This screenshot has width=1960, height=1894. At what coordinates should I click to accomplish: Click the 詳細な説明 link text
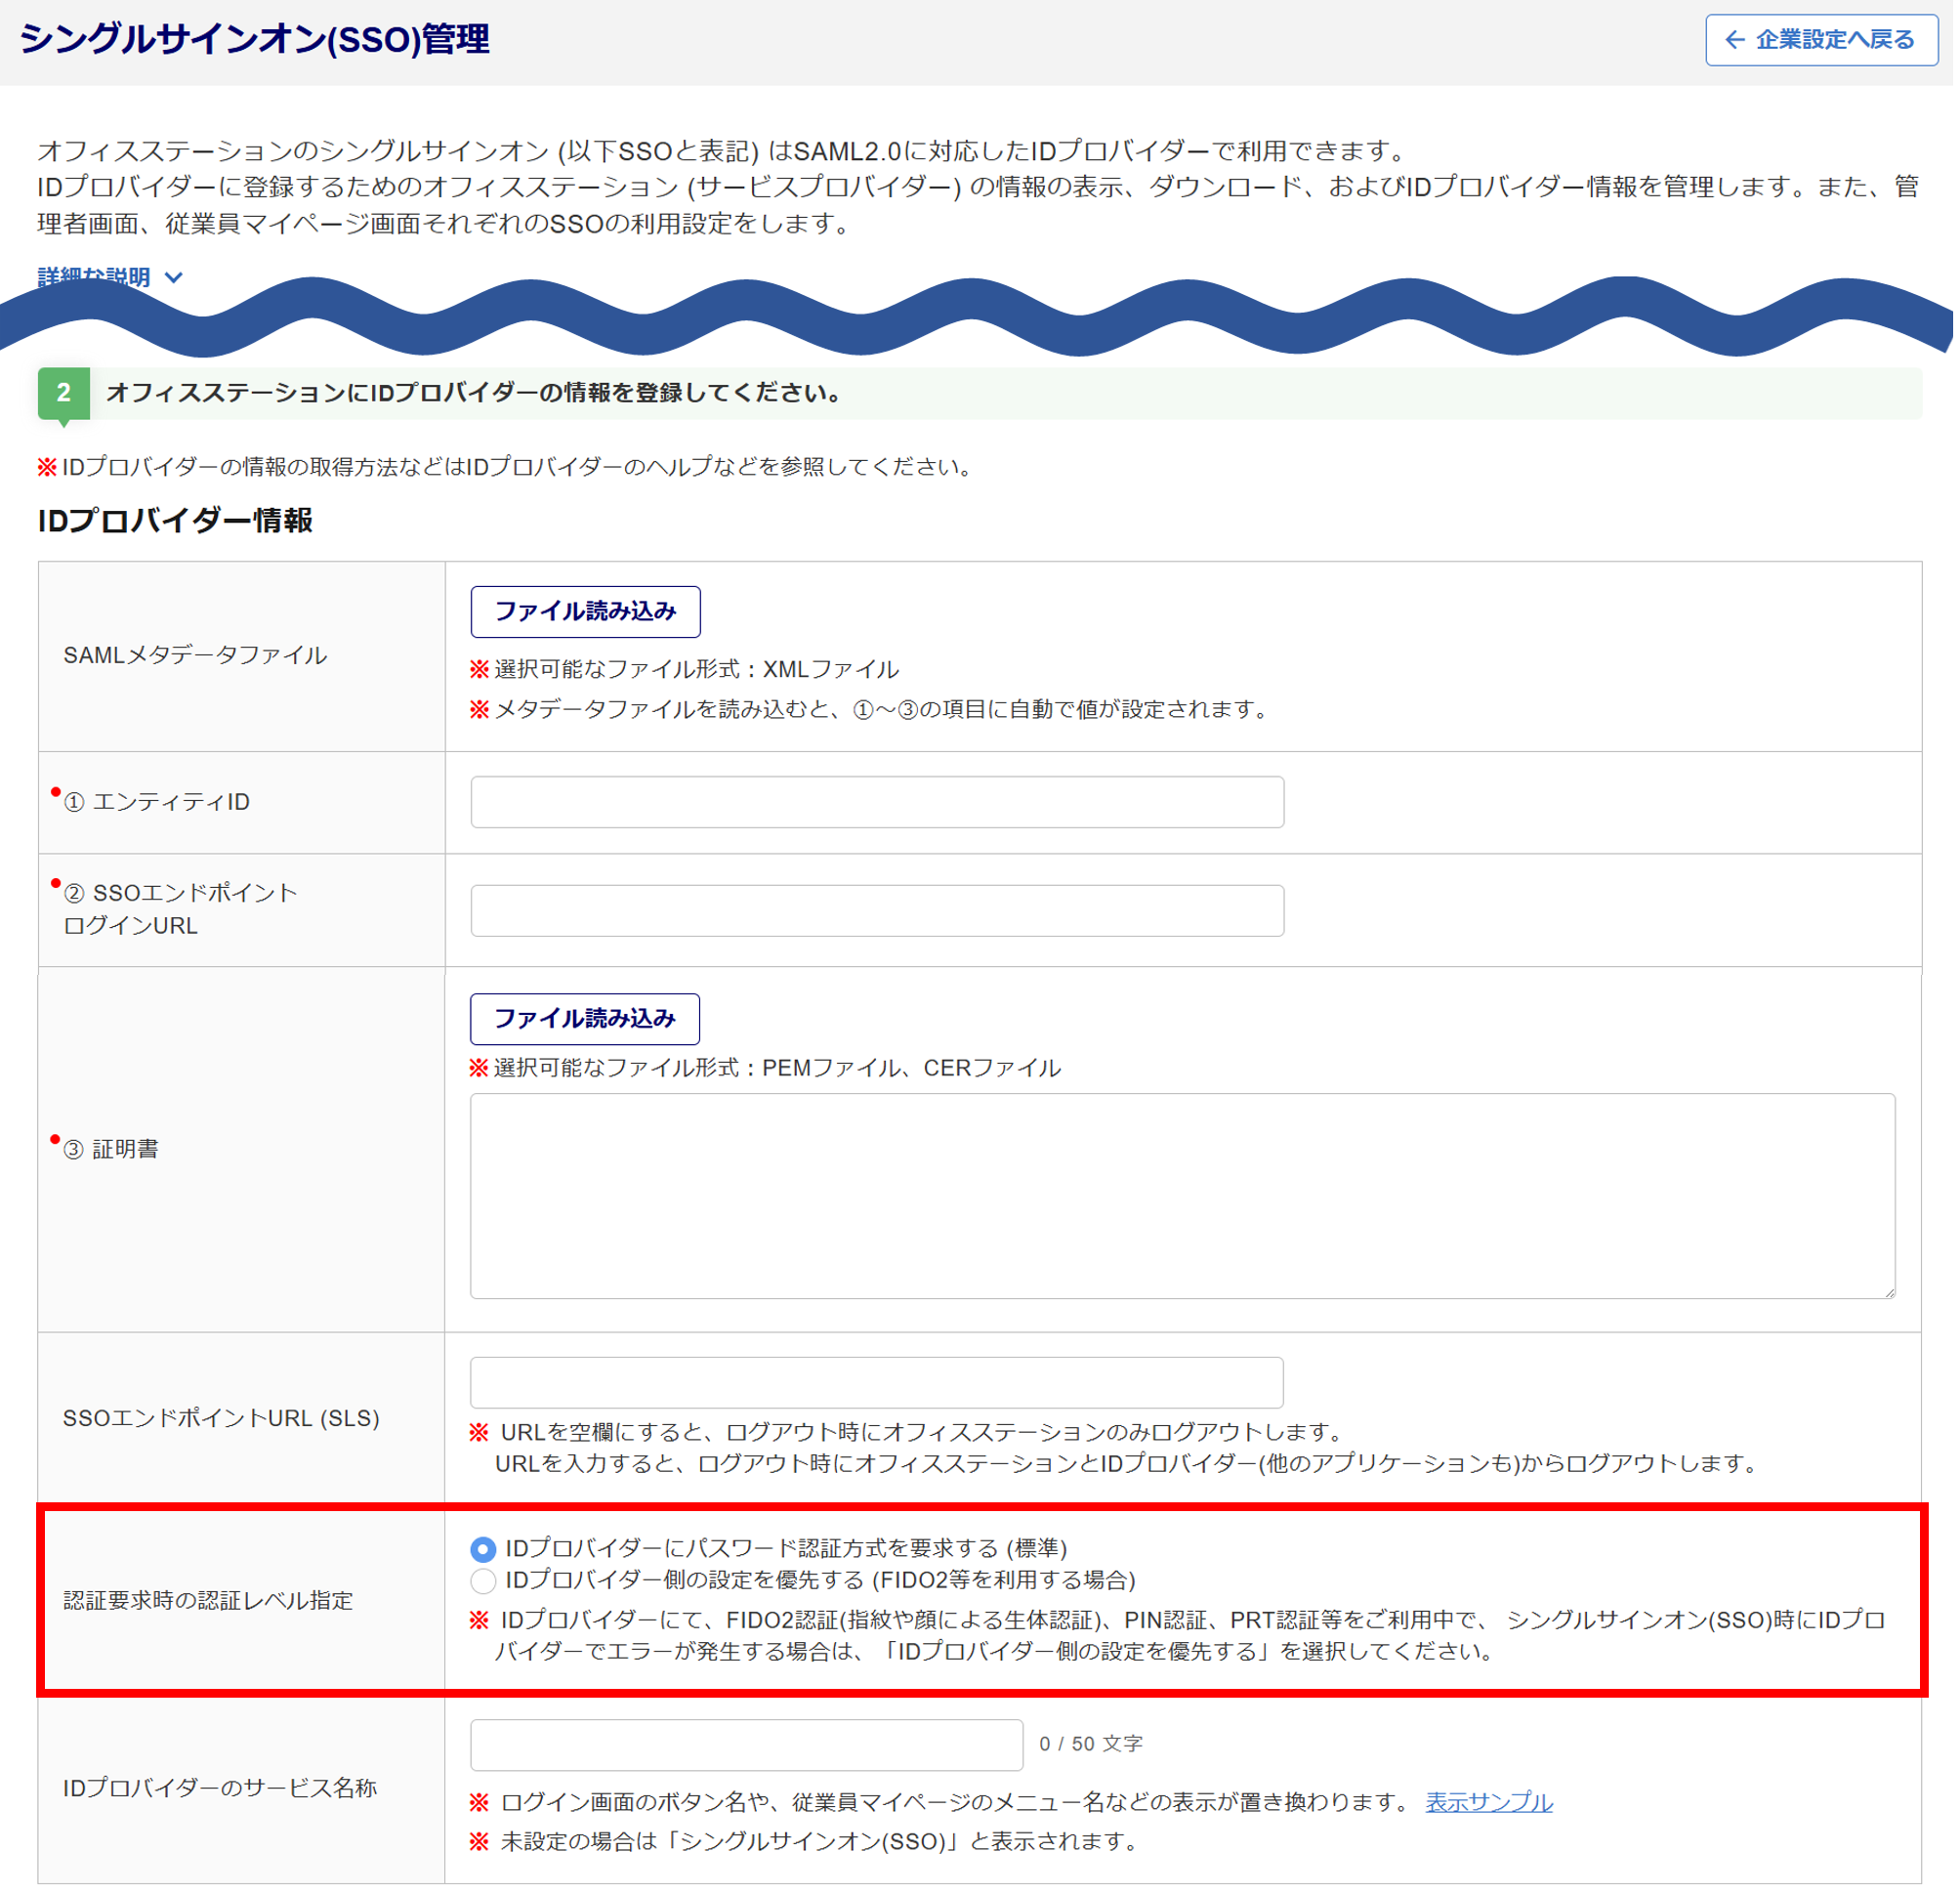coord(94,276)
